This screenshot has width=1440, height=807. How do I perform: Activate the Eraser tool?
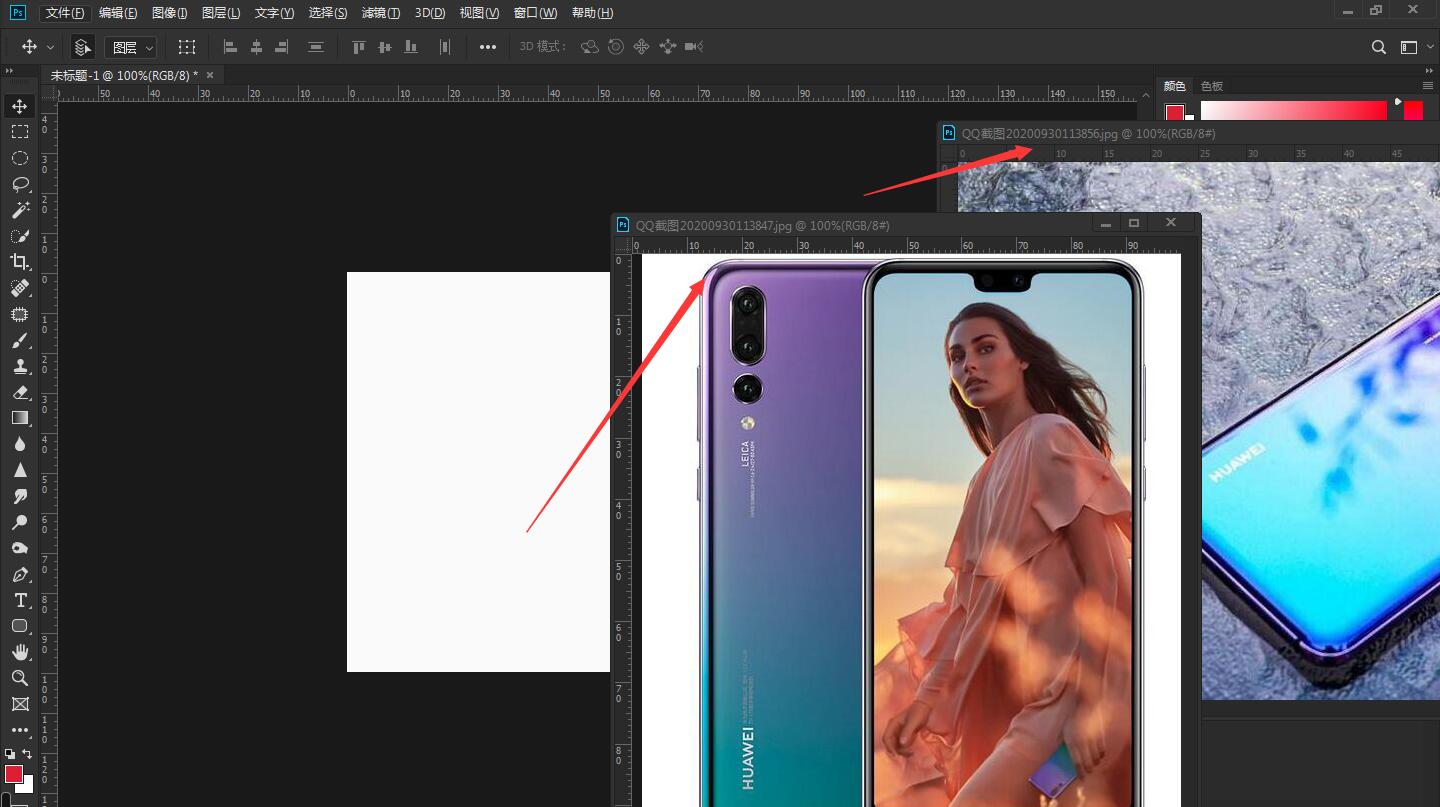pos(19,392)
